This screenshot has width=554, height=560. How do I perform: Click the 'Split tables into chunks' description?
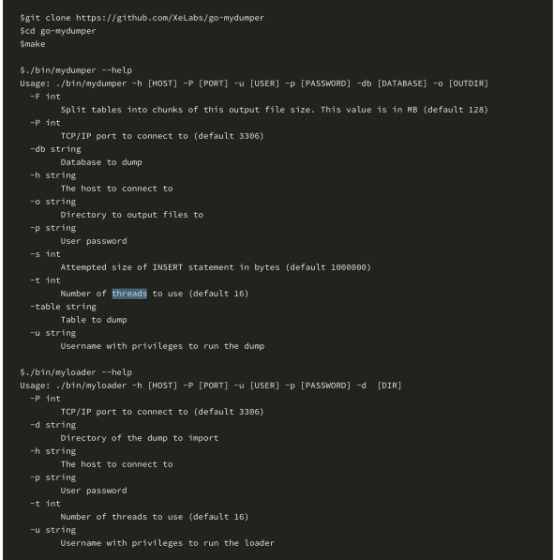pyautogui.click(x=274, y=110)
